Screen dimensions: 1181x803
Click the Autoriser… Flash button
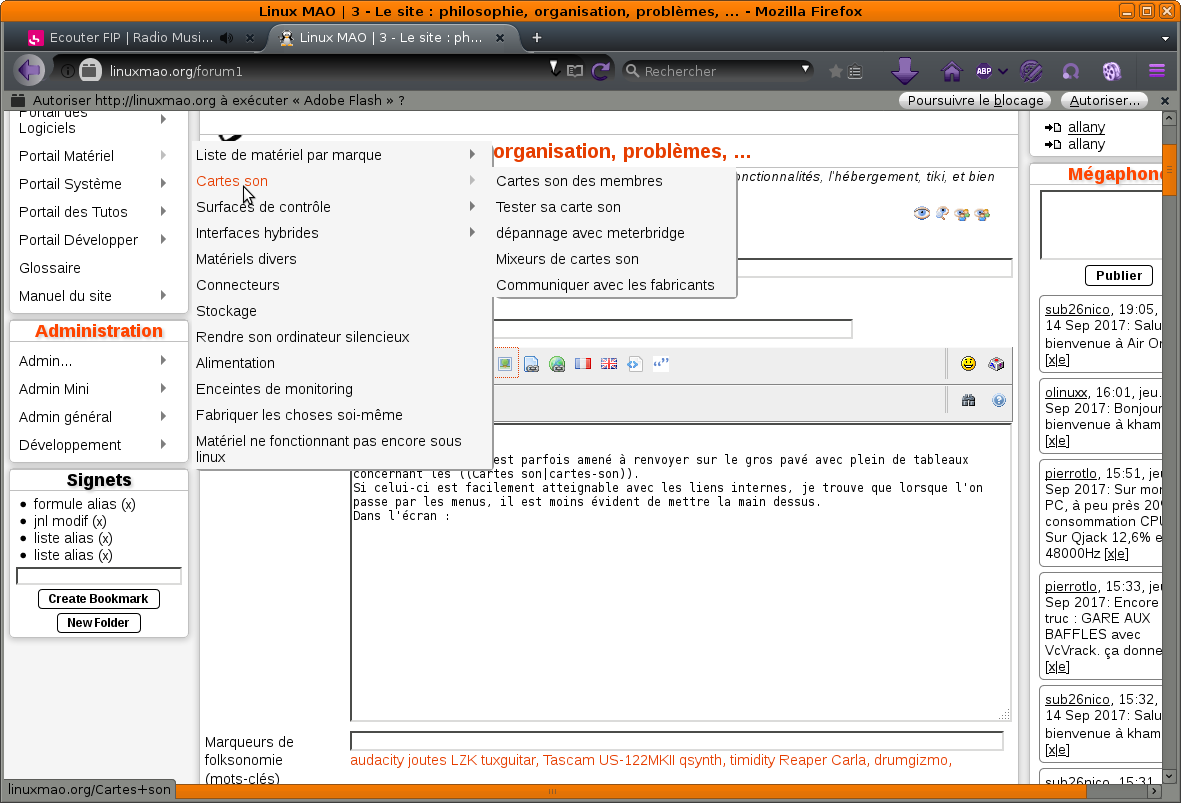coord(1104,100)
